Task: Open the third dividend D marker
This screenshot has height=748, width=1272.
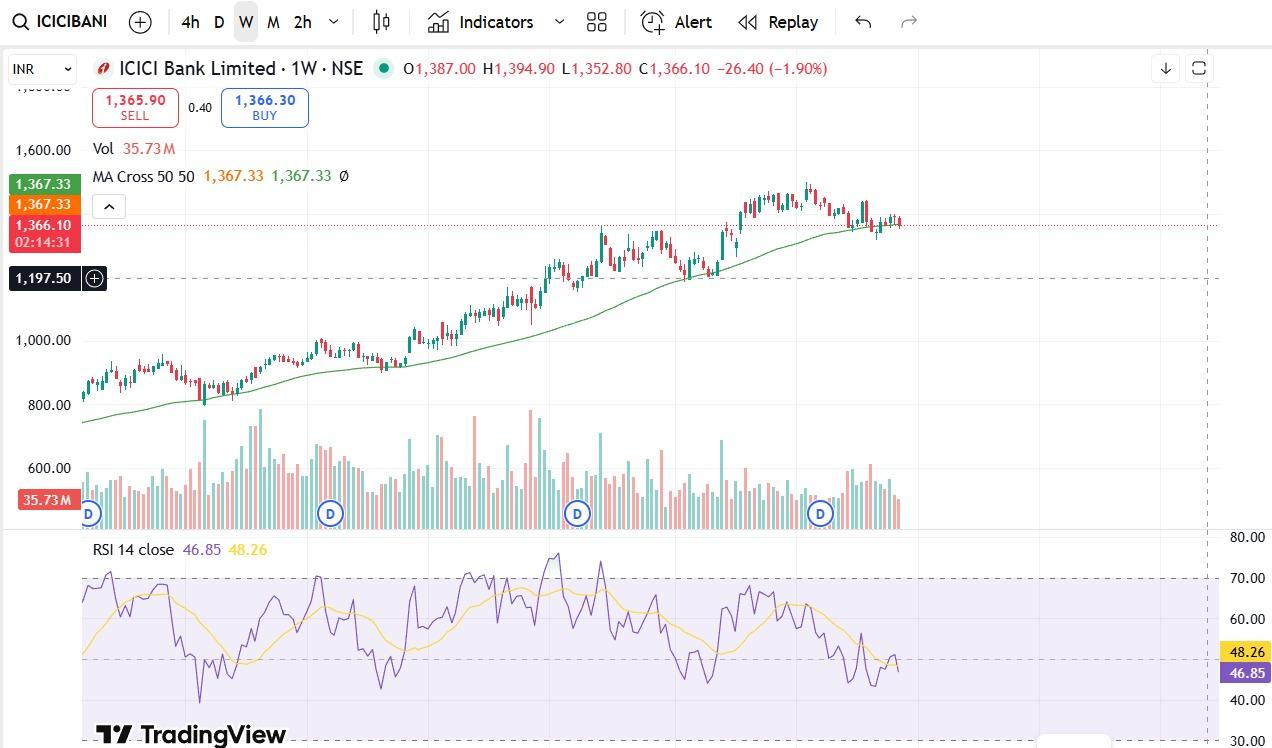Action: 576,514
